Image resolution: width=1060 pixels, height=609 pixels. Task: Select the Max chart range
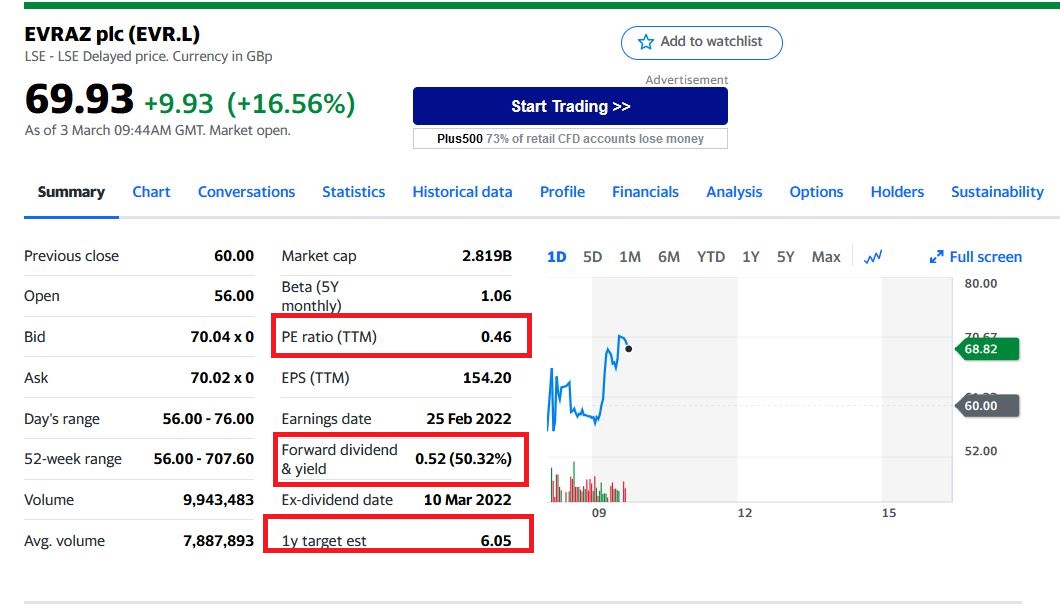tap(826, 257)
